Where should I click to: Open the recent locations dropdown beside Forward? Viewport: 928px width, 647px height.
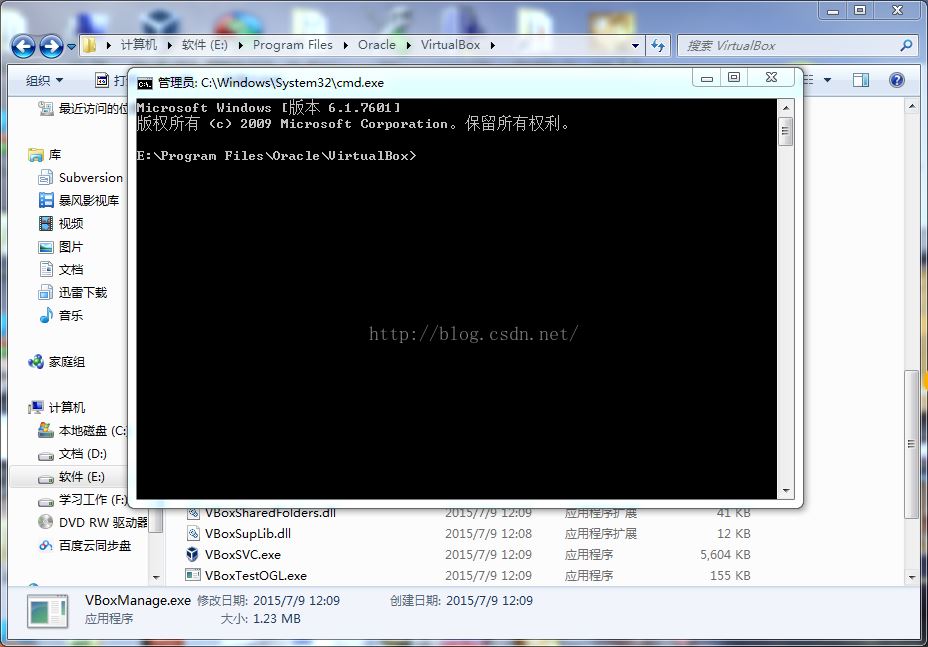tap(71, 46)
